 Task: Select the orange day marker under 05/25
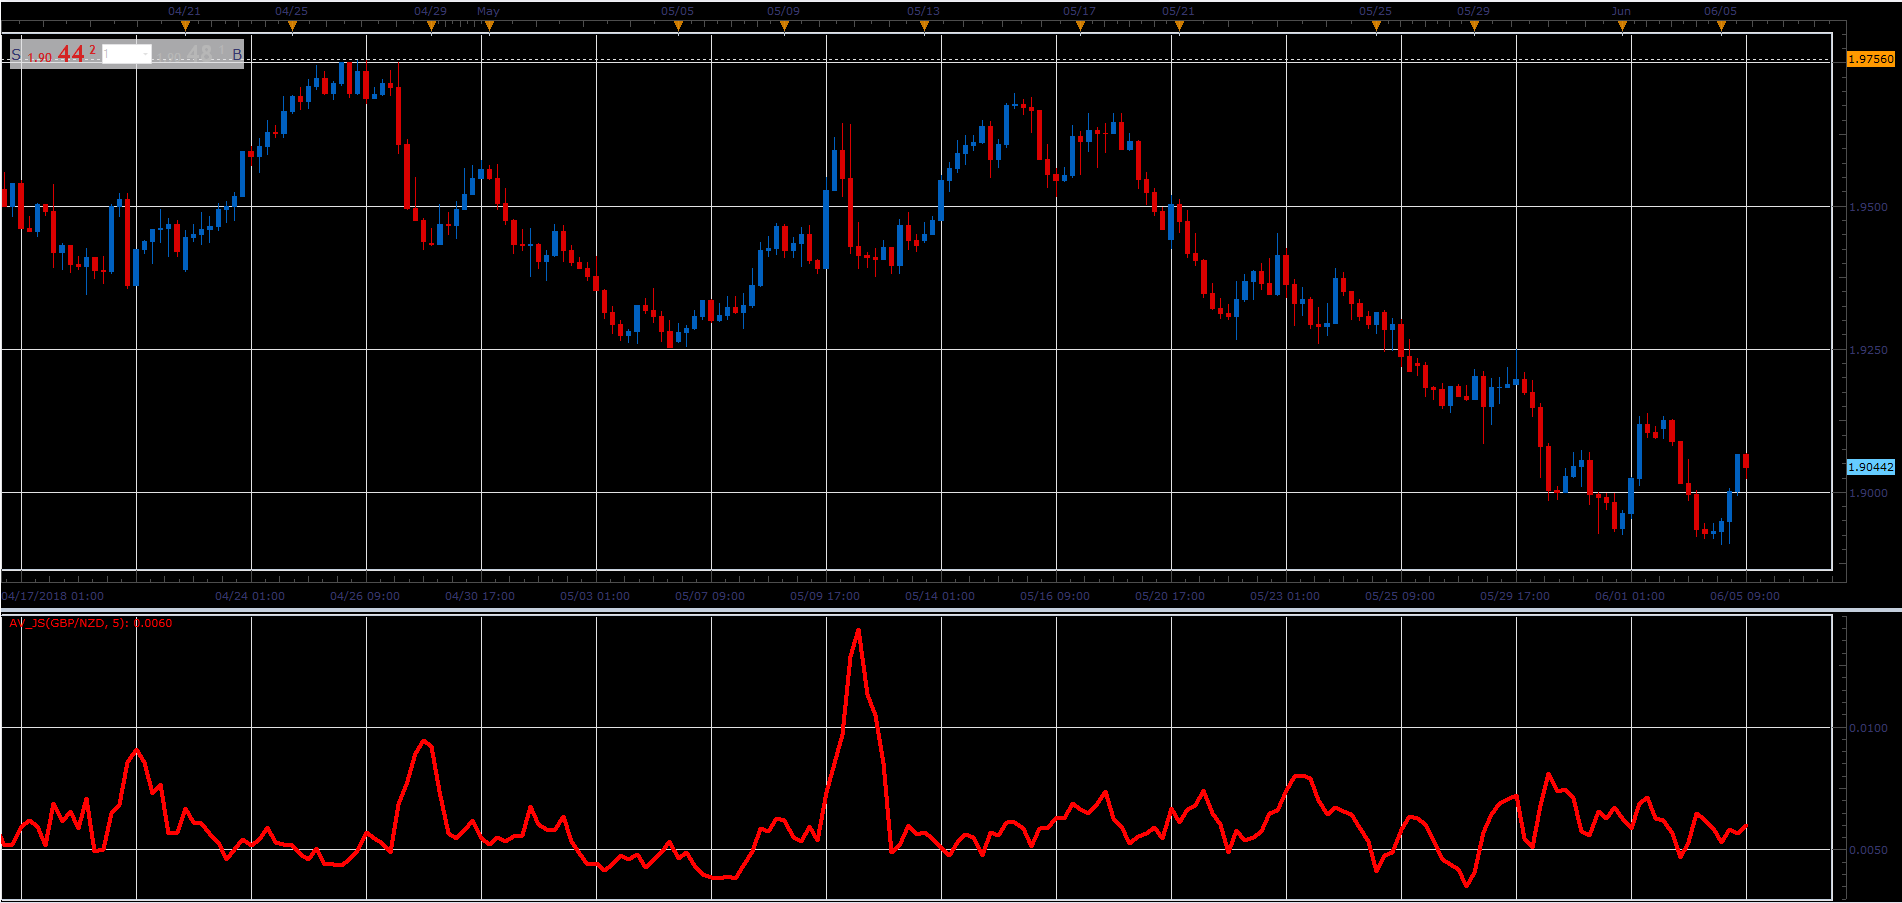coord(1376,27)
